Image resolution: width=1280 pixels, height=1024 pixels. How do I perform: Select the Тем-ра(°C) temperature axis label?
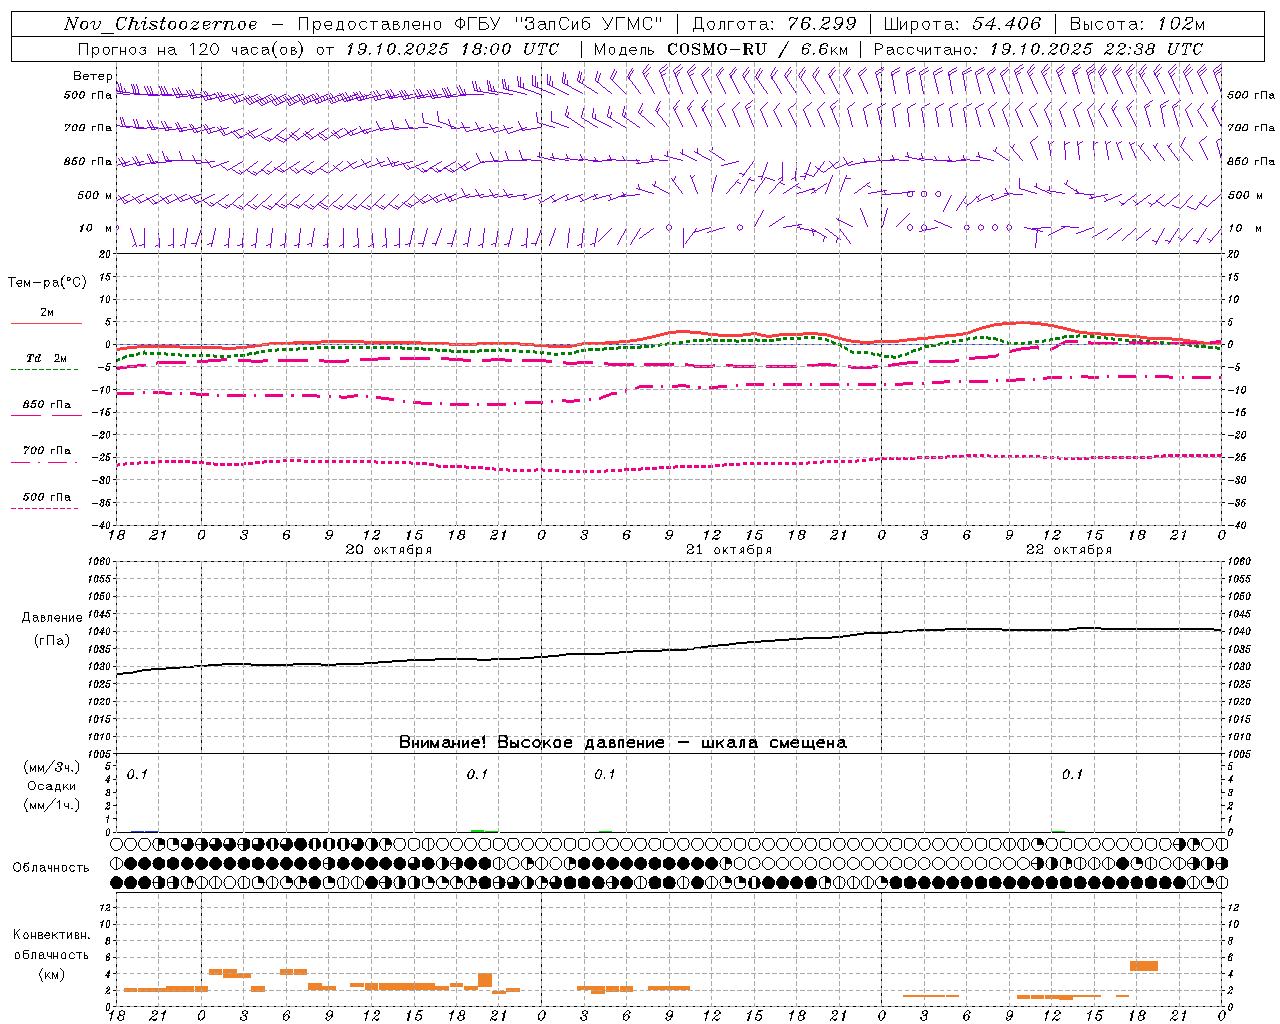(x=47, y=283)
